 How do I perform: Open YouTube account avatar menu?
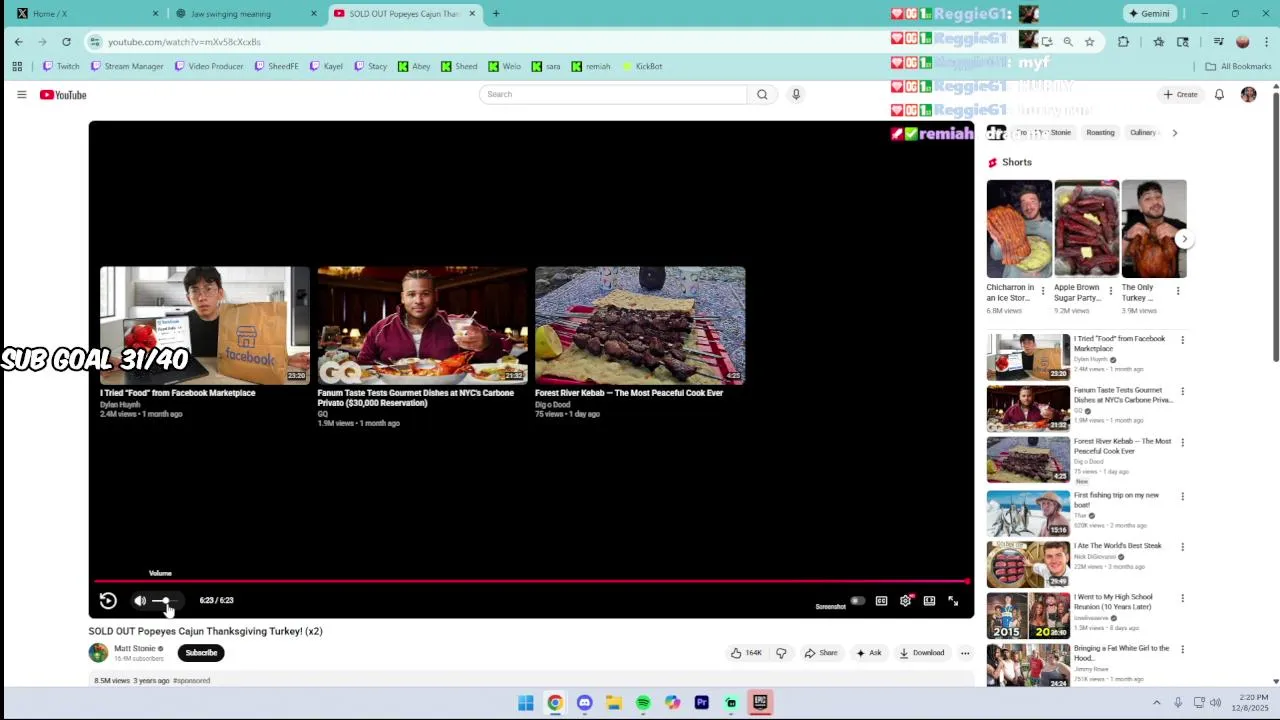click(x=1248, y=94)
